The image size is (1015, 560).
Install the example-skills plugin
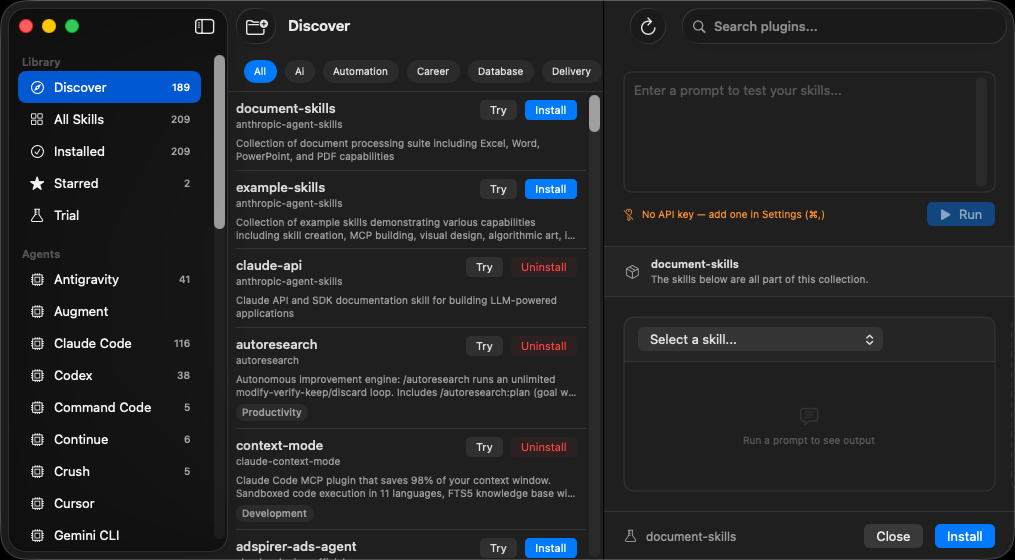point(550,189)
